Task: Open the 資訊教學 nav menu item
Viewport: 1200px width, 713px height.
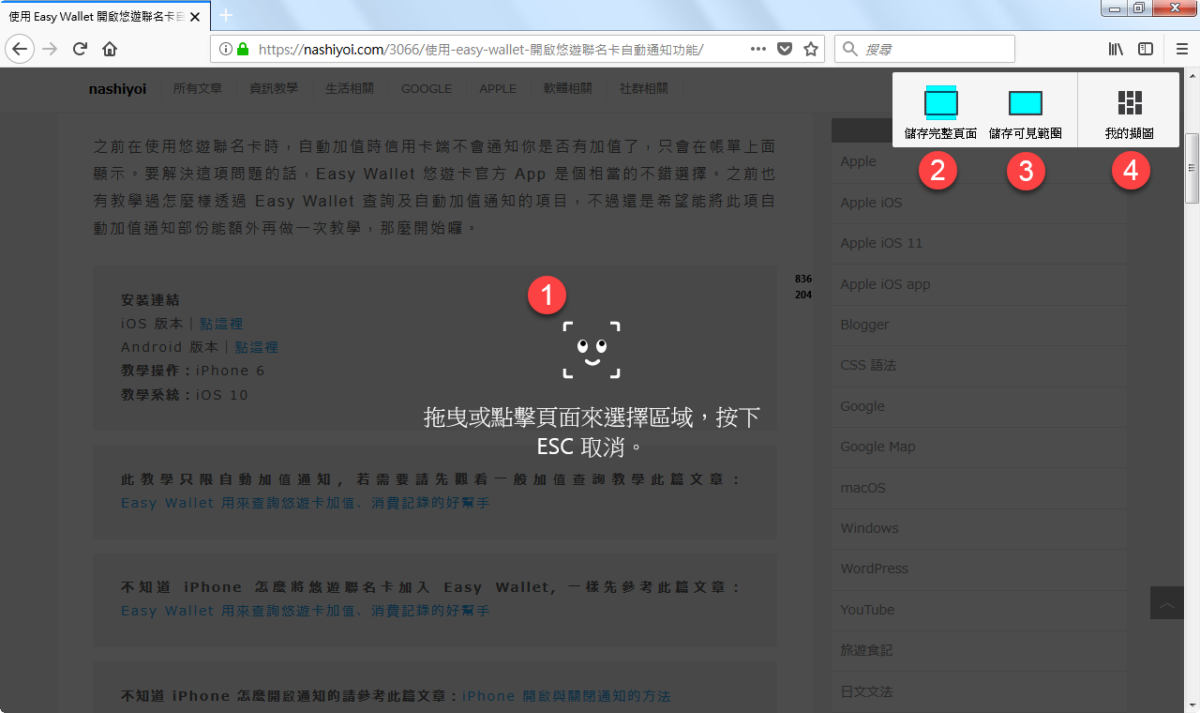Action: [273, 88]
